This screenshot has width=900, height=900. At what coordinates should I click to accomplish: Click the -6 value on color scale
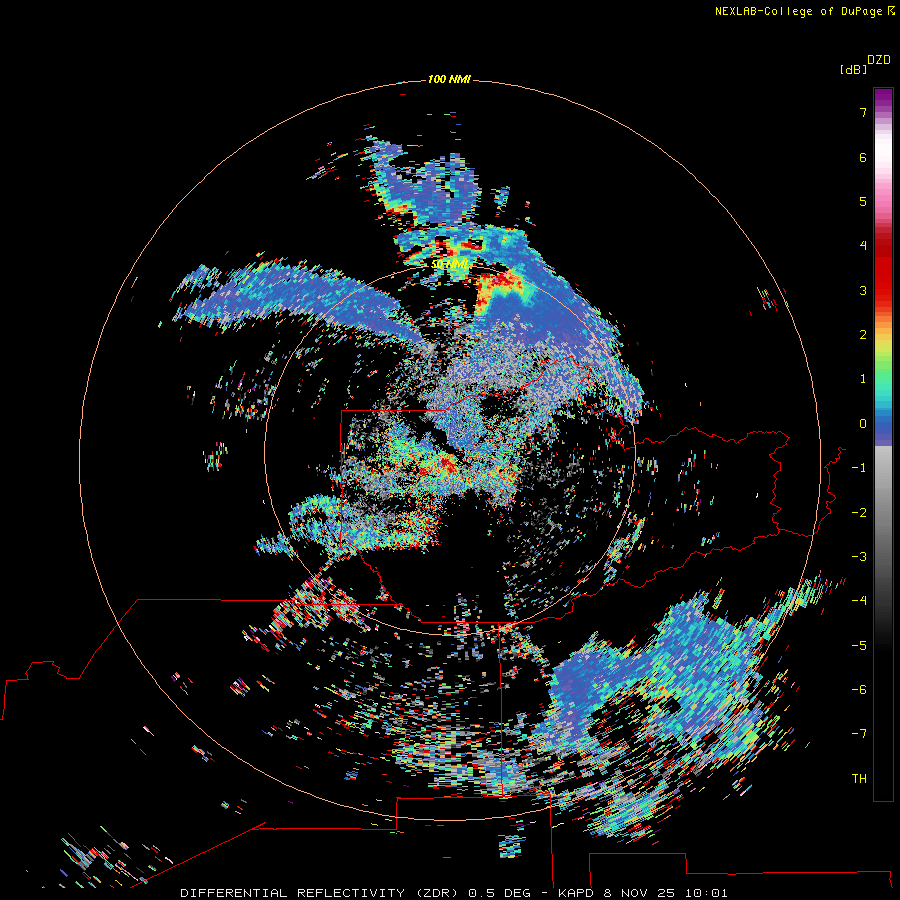(859, 690)
